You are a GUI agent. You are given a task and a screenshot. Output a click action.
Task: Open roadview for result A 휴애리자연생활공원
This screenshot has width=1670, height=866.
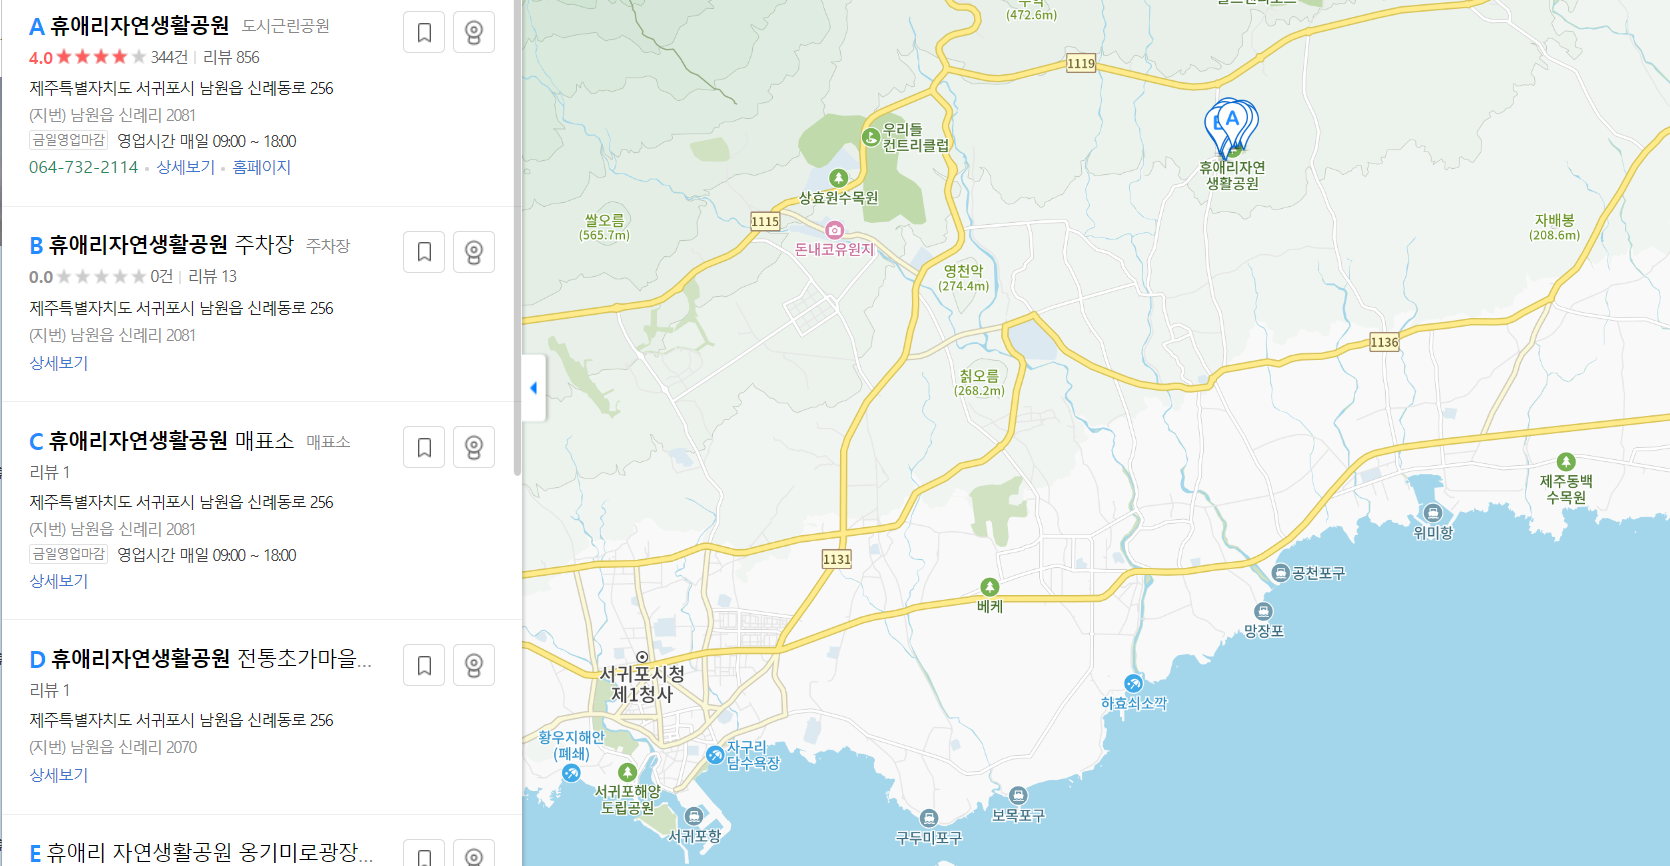click(474, 32)
